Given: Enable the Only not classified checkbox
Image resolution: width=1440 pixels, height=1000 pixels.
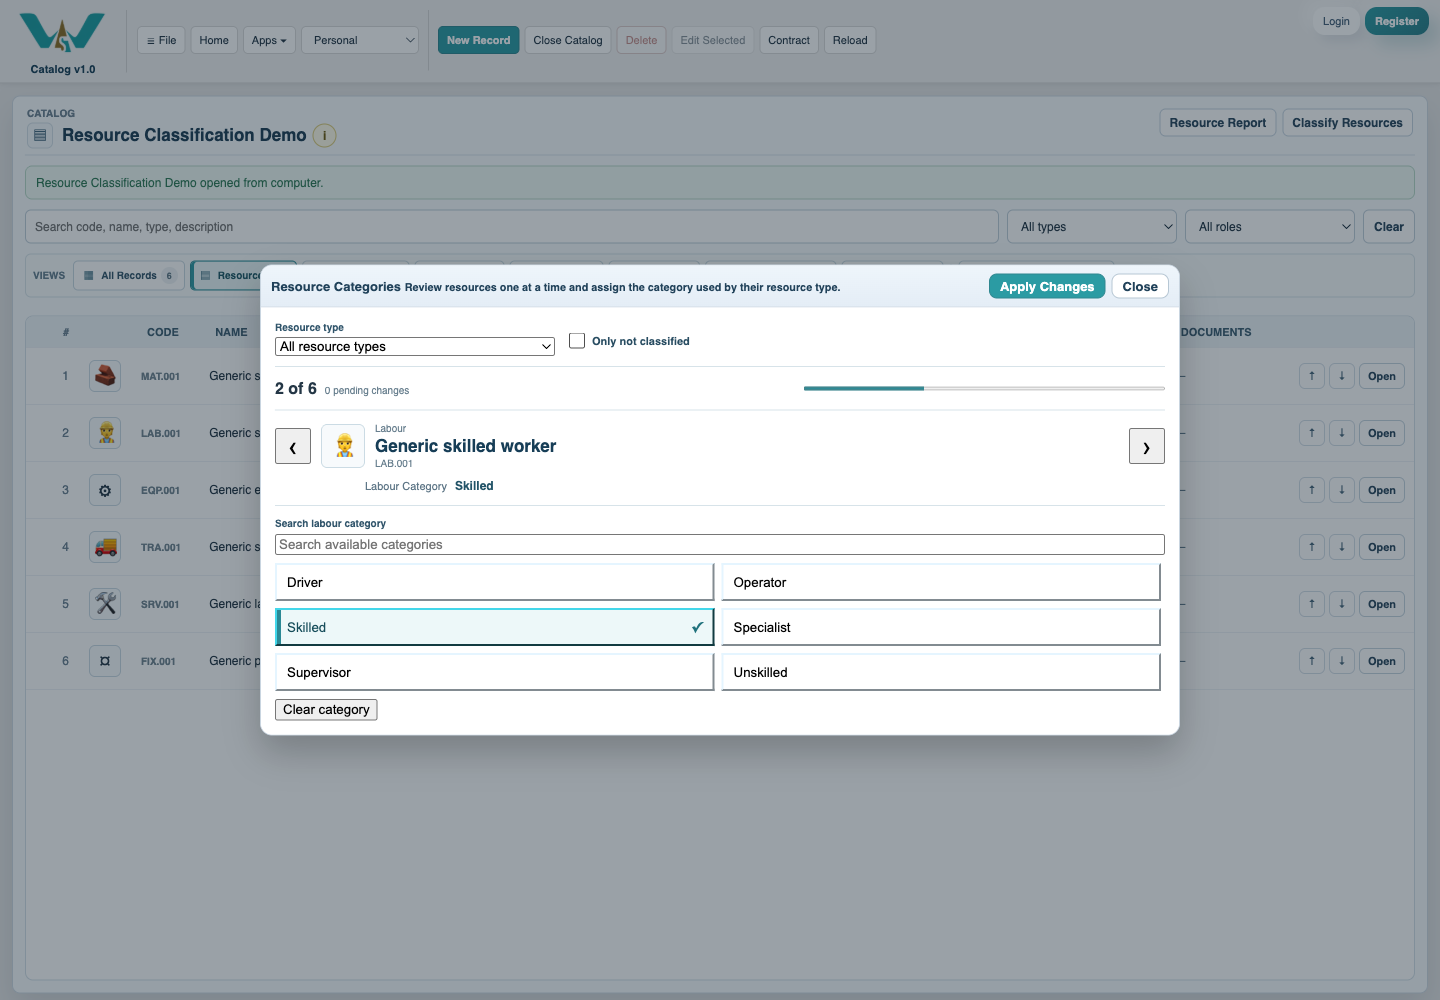Looking at the screenshot, I should pyautogui.click(x=577, y=341).
